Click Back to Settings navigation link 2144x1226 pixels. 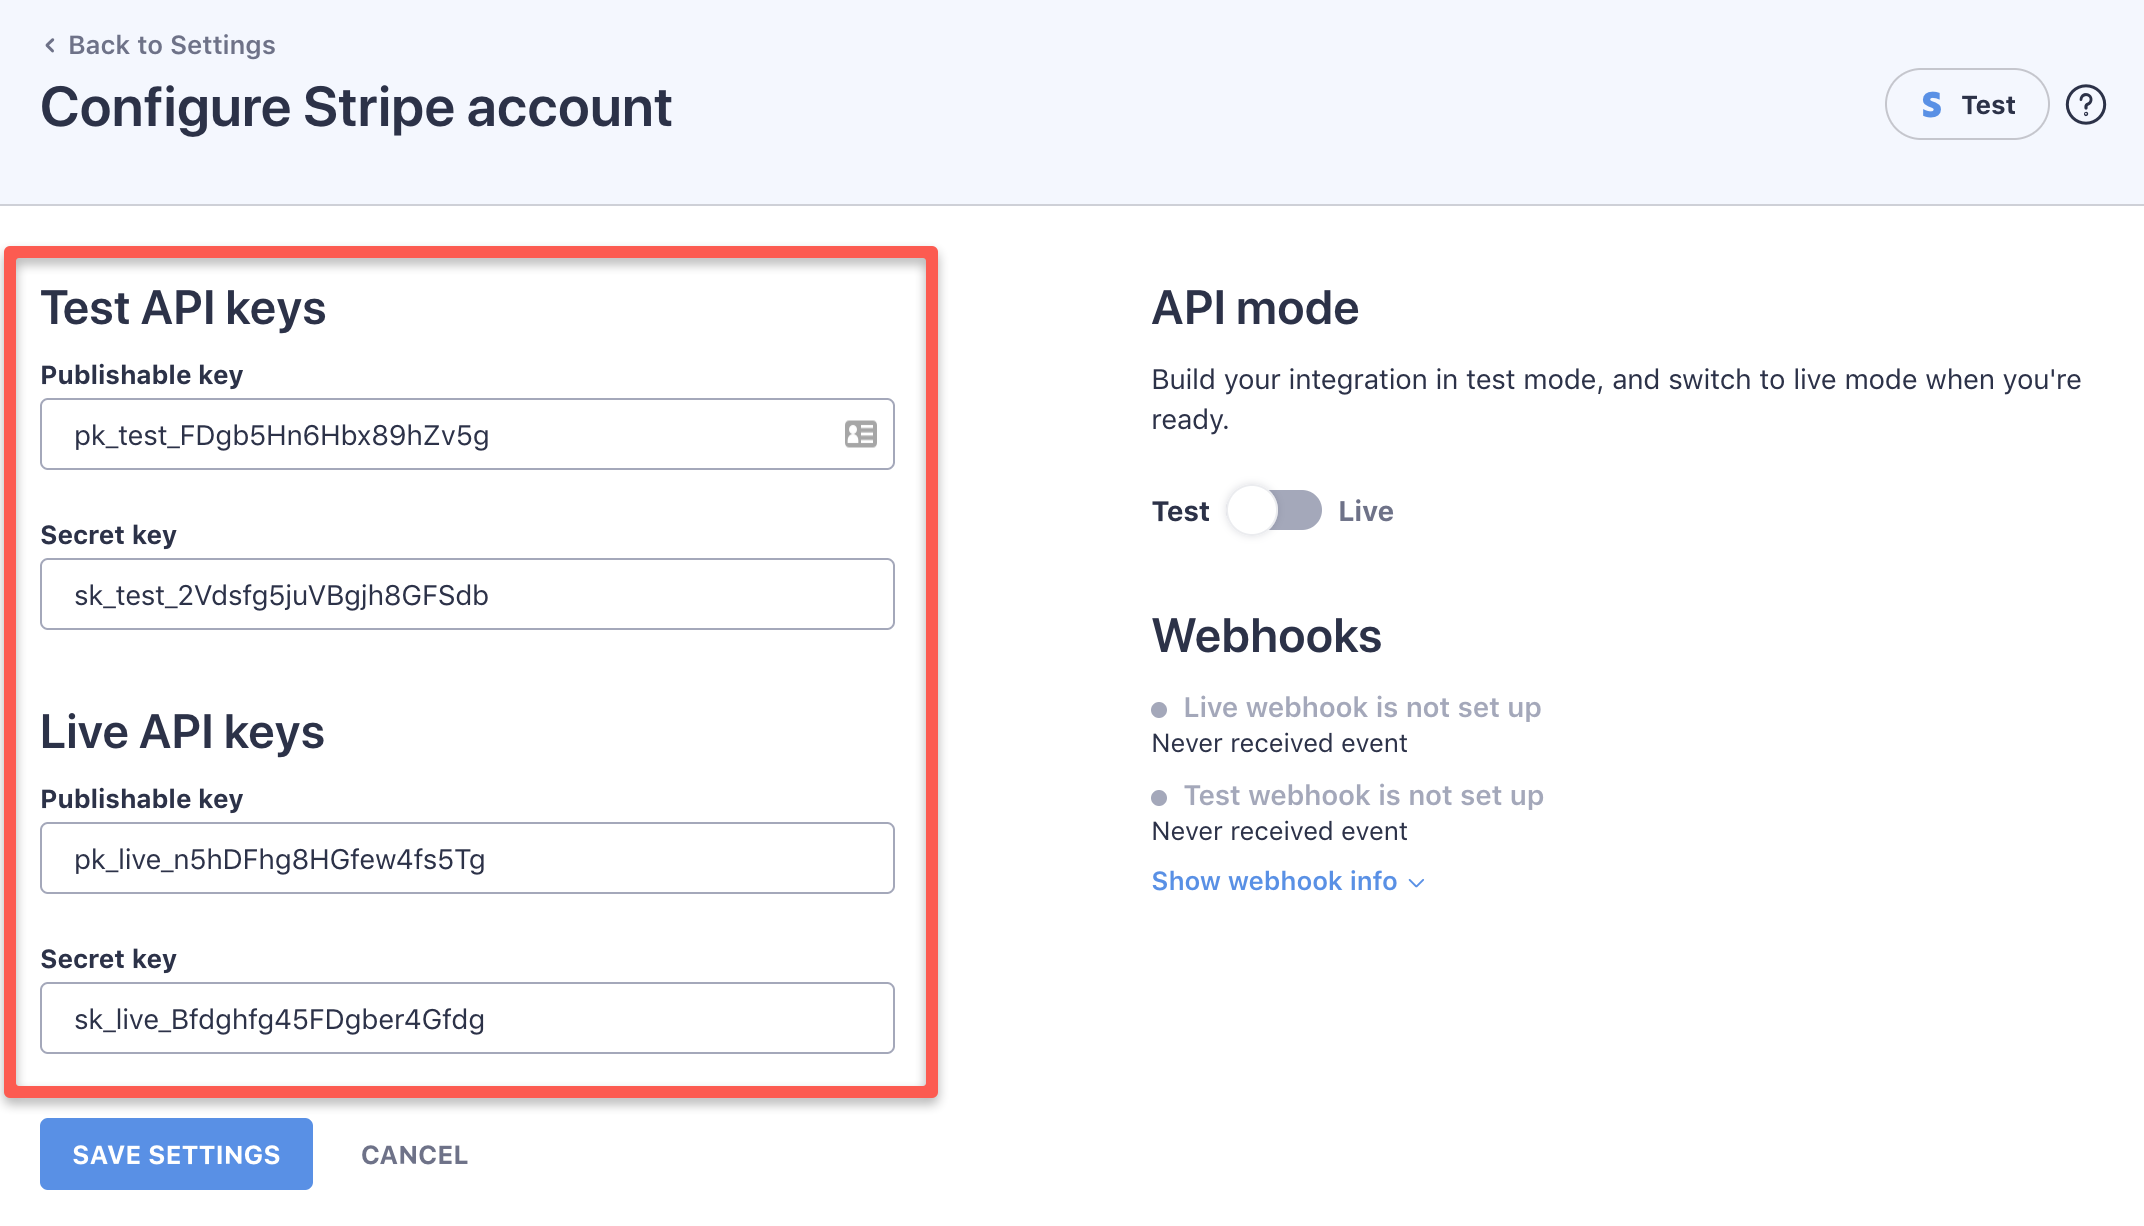tap(159, 46)
